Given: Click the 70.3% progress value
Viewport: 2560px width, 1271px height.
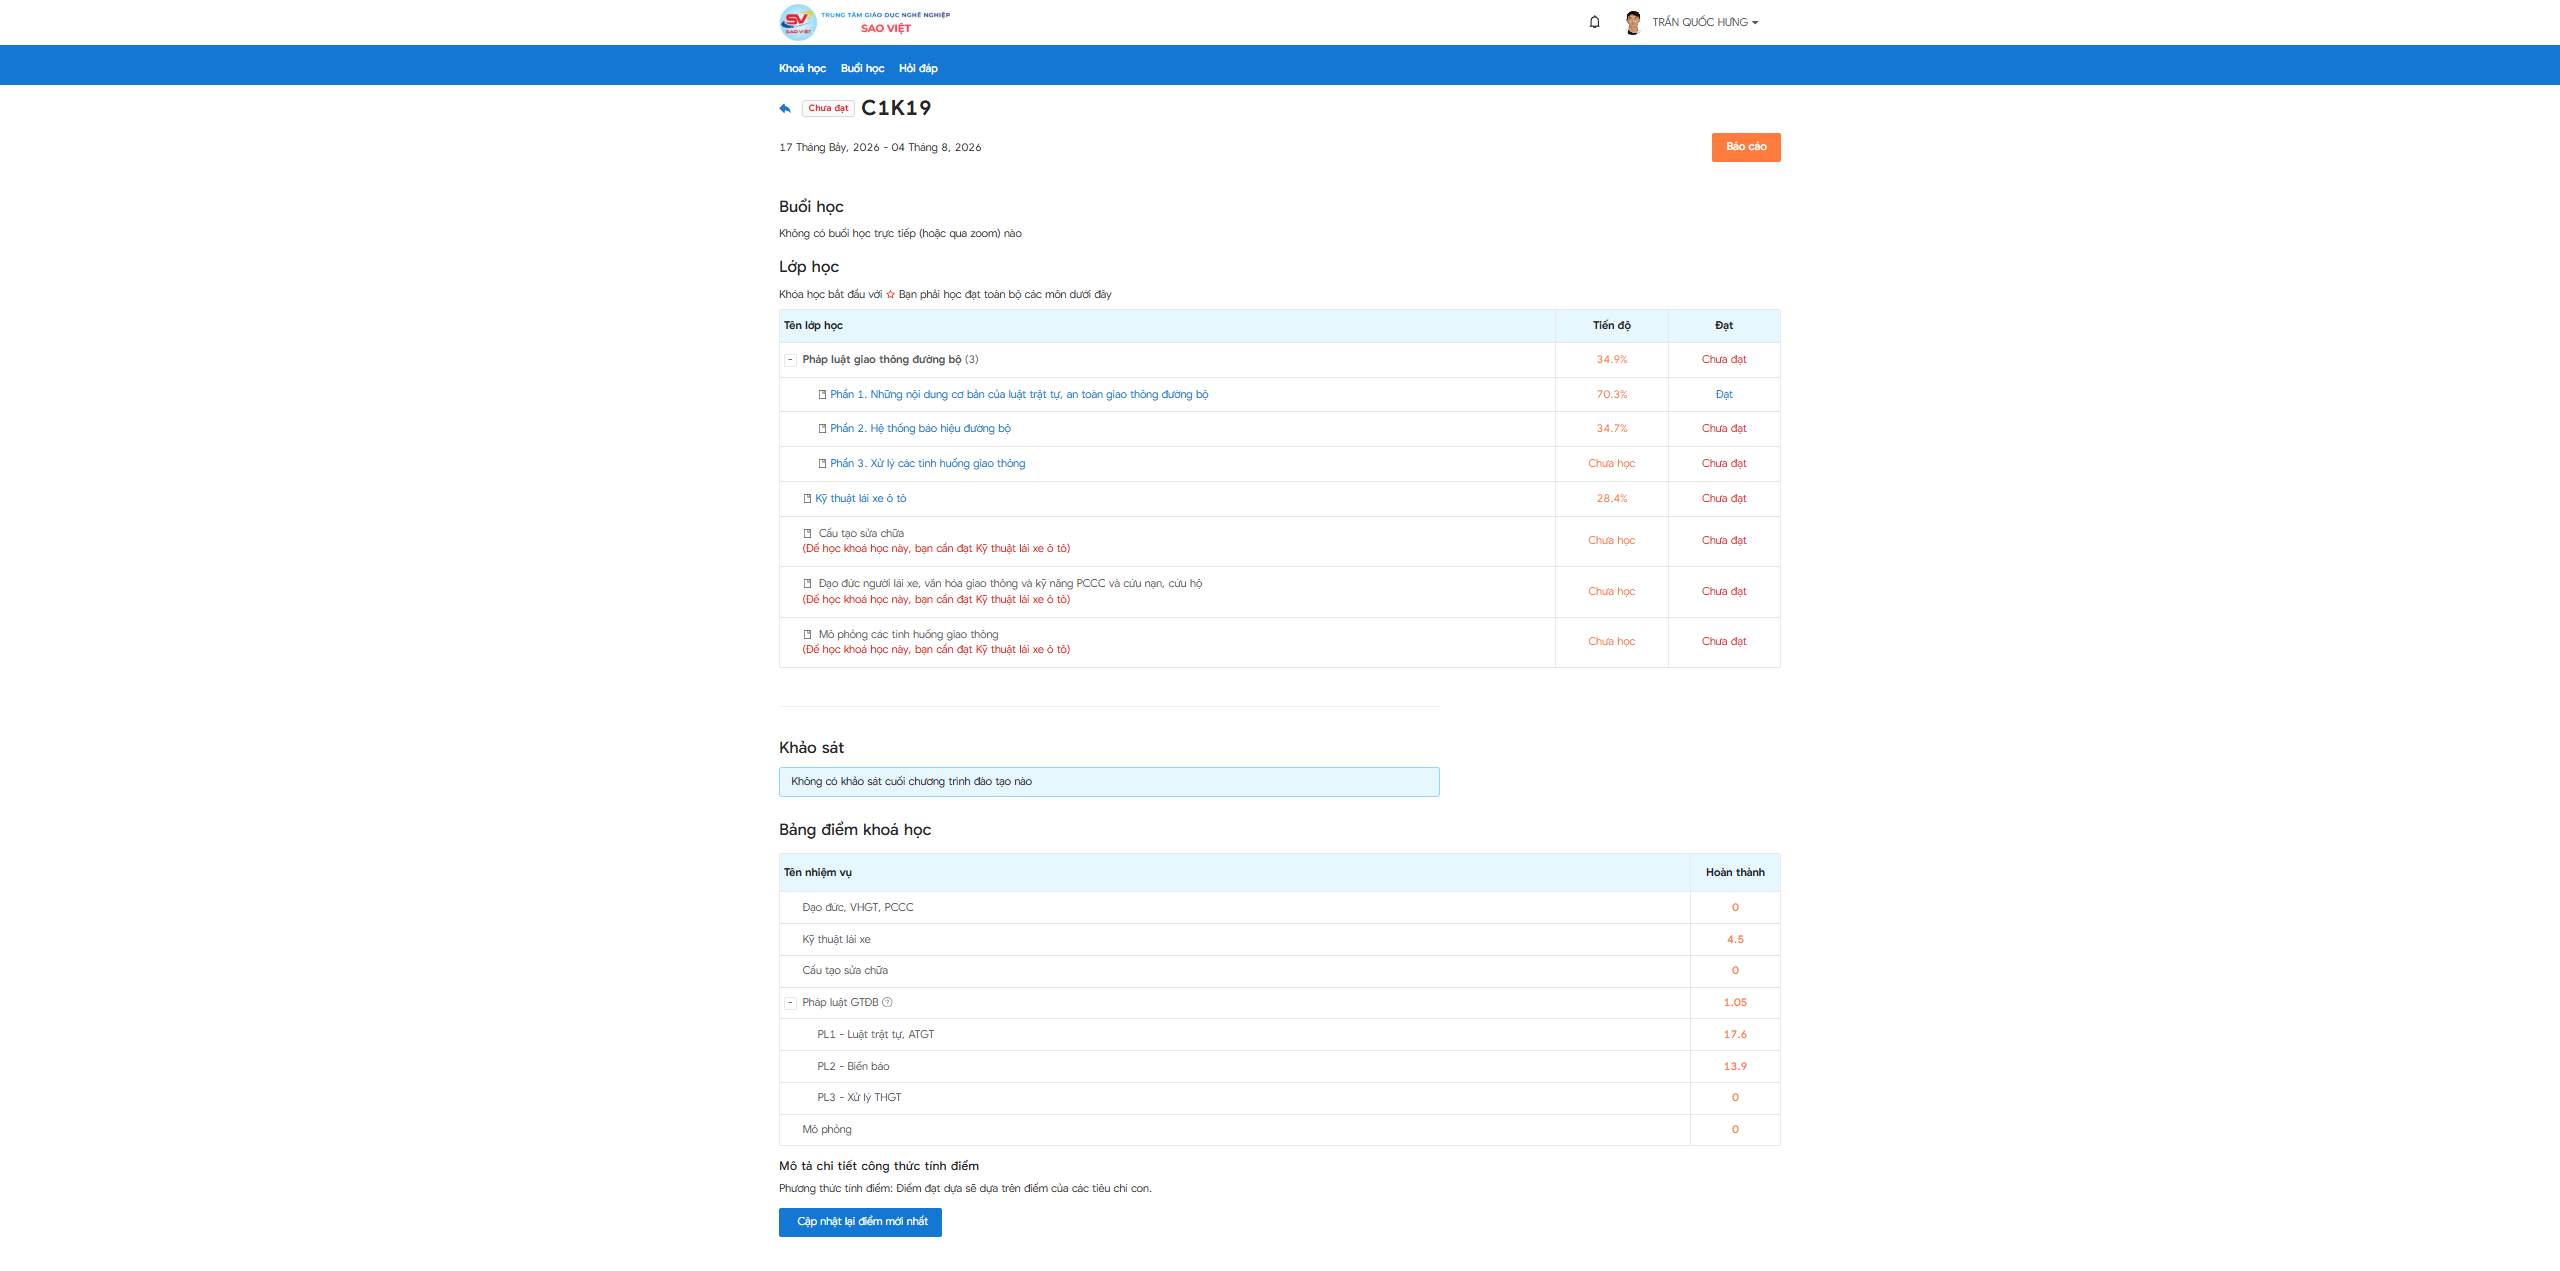Looking at the screenshot, I should [x=1611, y=395].
